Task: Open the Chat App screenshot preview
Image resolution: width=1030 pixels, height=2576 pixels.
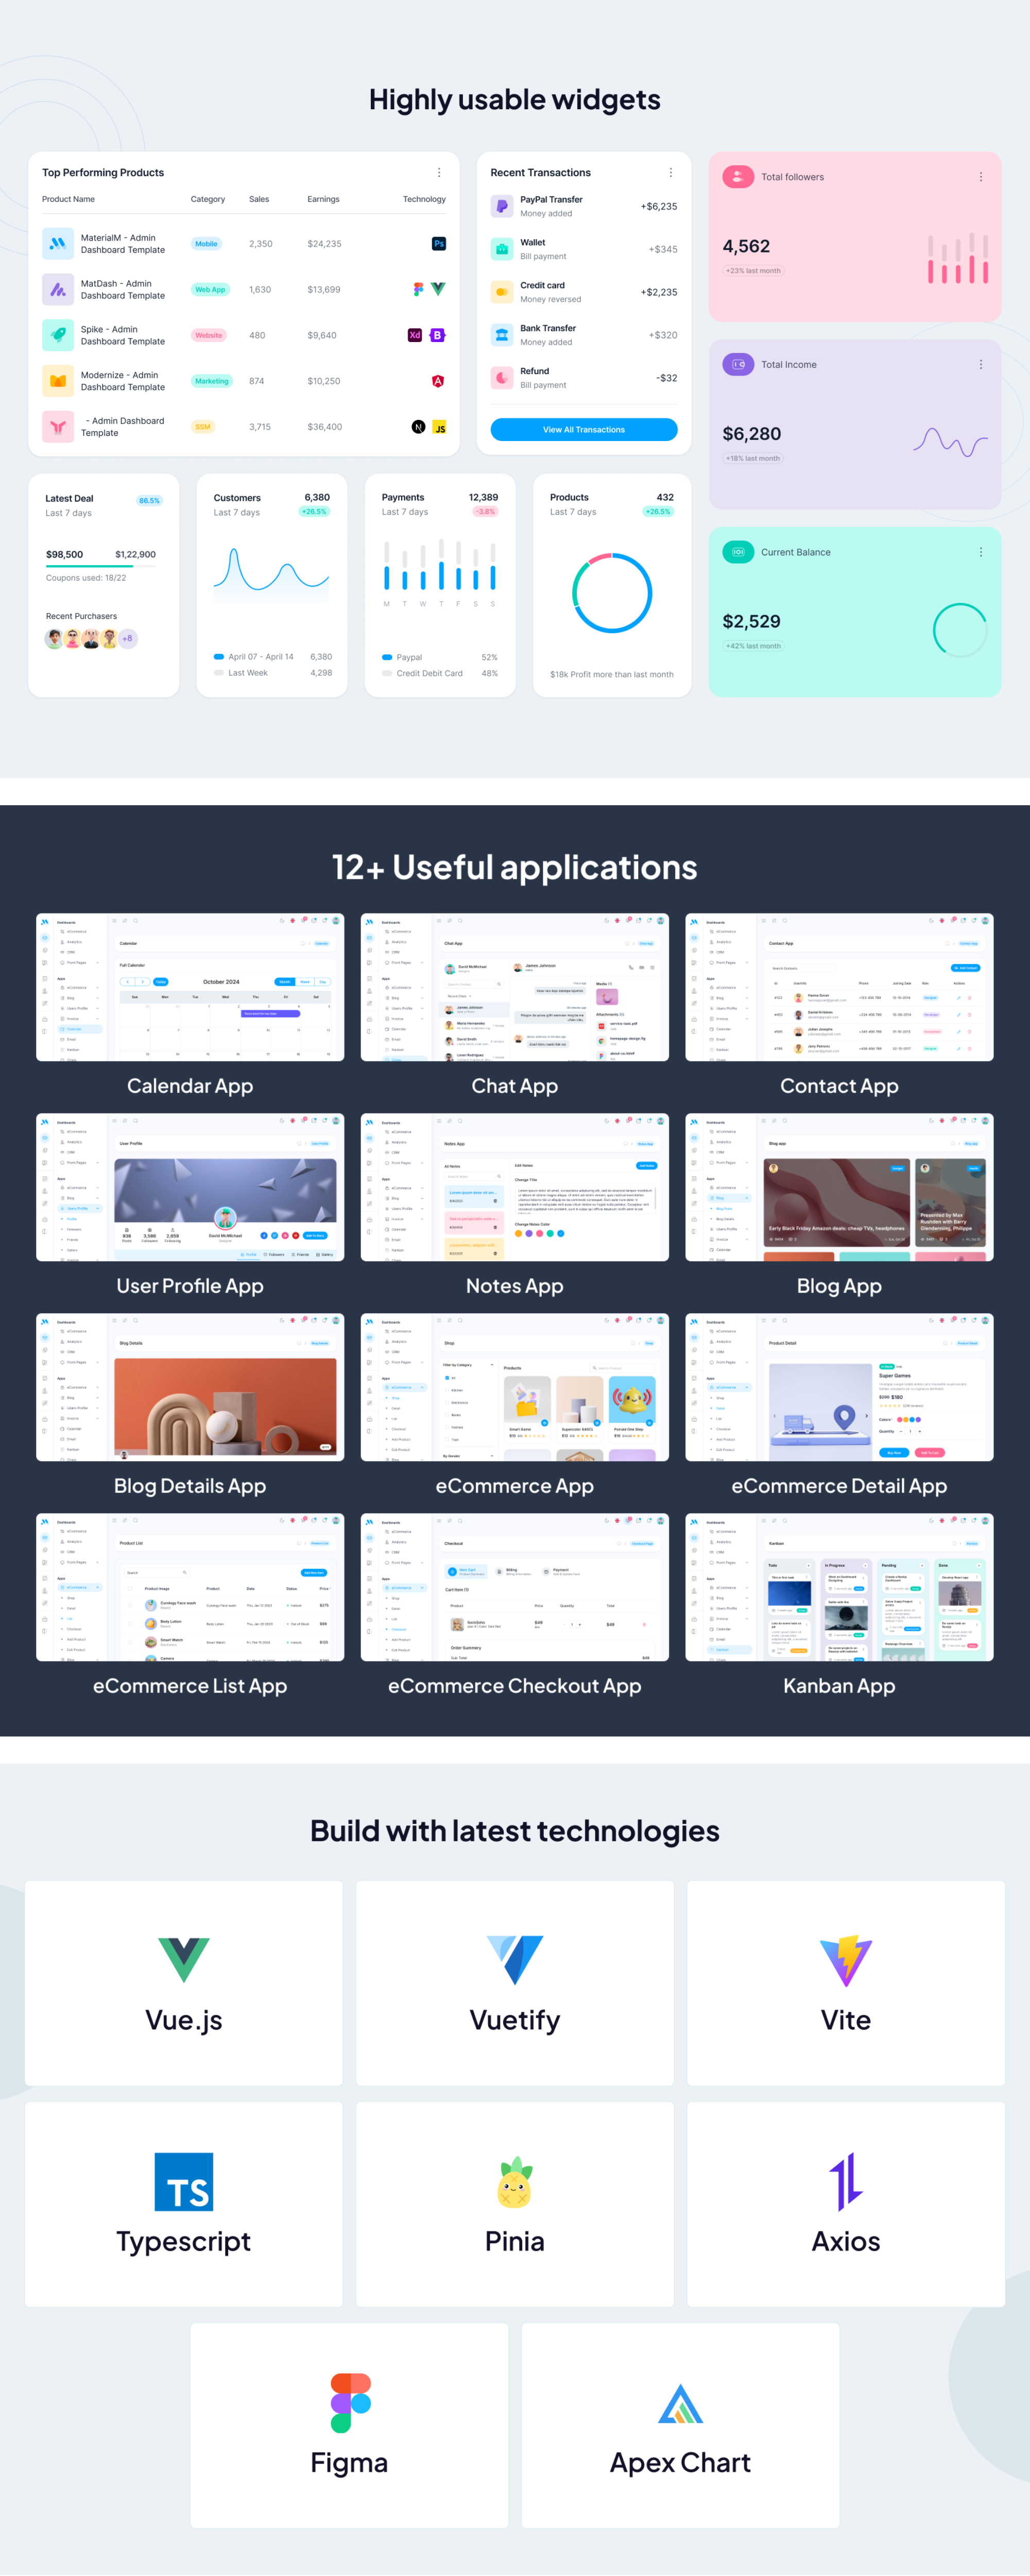Action: pyautogui.click(x=514, y=987)
